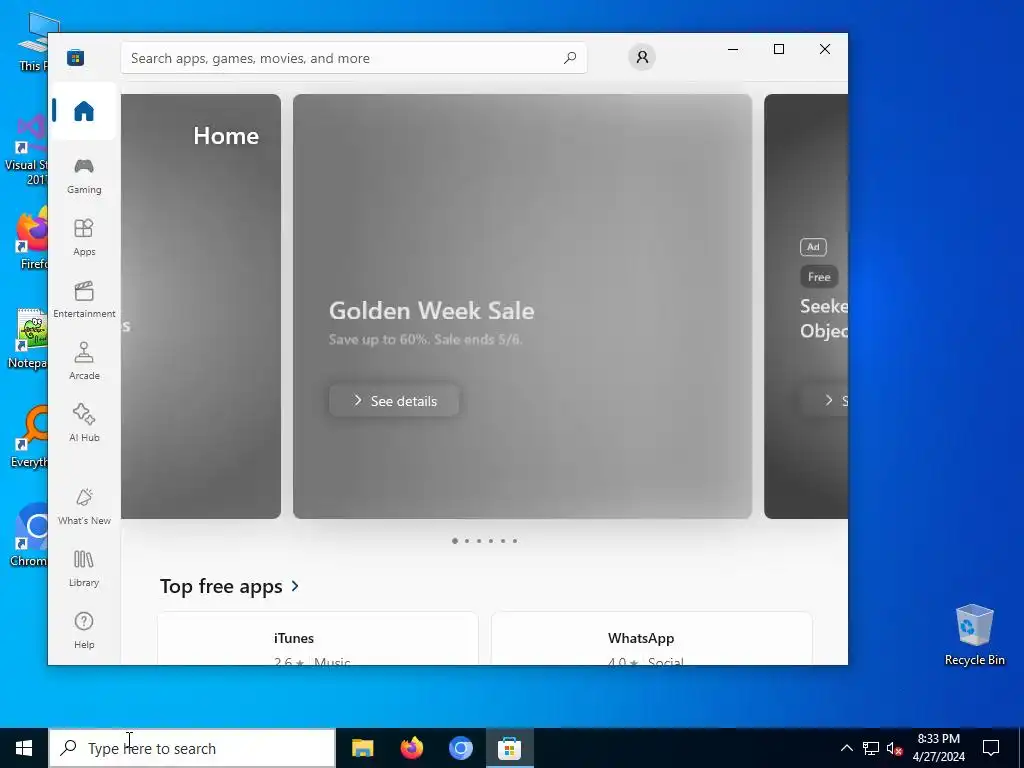Maximize the Microsoft Store window
The image size is (1024, 768).
778,49
